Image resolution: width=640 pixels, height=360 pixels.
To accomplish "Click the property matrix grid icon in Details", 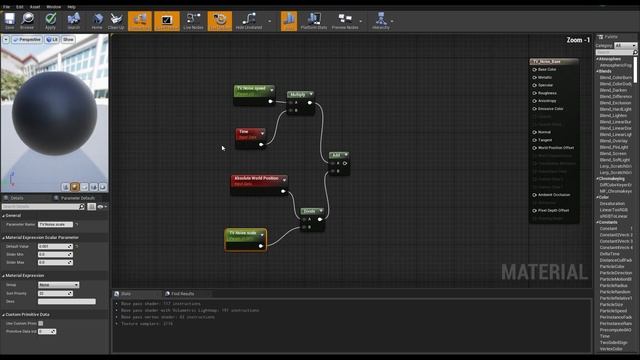I will pos(91,207).
